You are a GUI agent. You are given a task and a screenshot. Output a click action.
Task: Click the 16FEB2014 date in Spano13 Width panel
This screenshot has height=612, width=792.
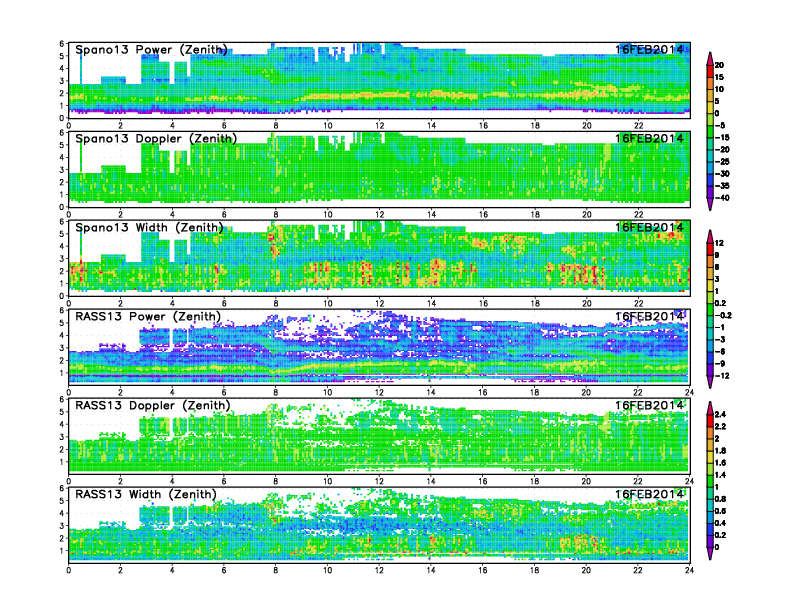pyautogui.click(x=649, y=227)
